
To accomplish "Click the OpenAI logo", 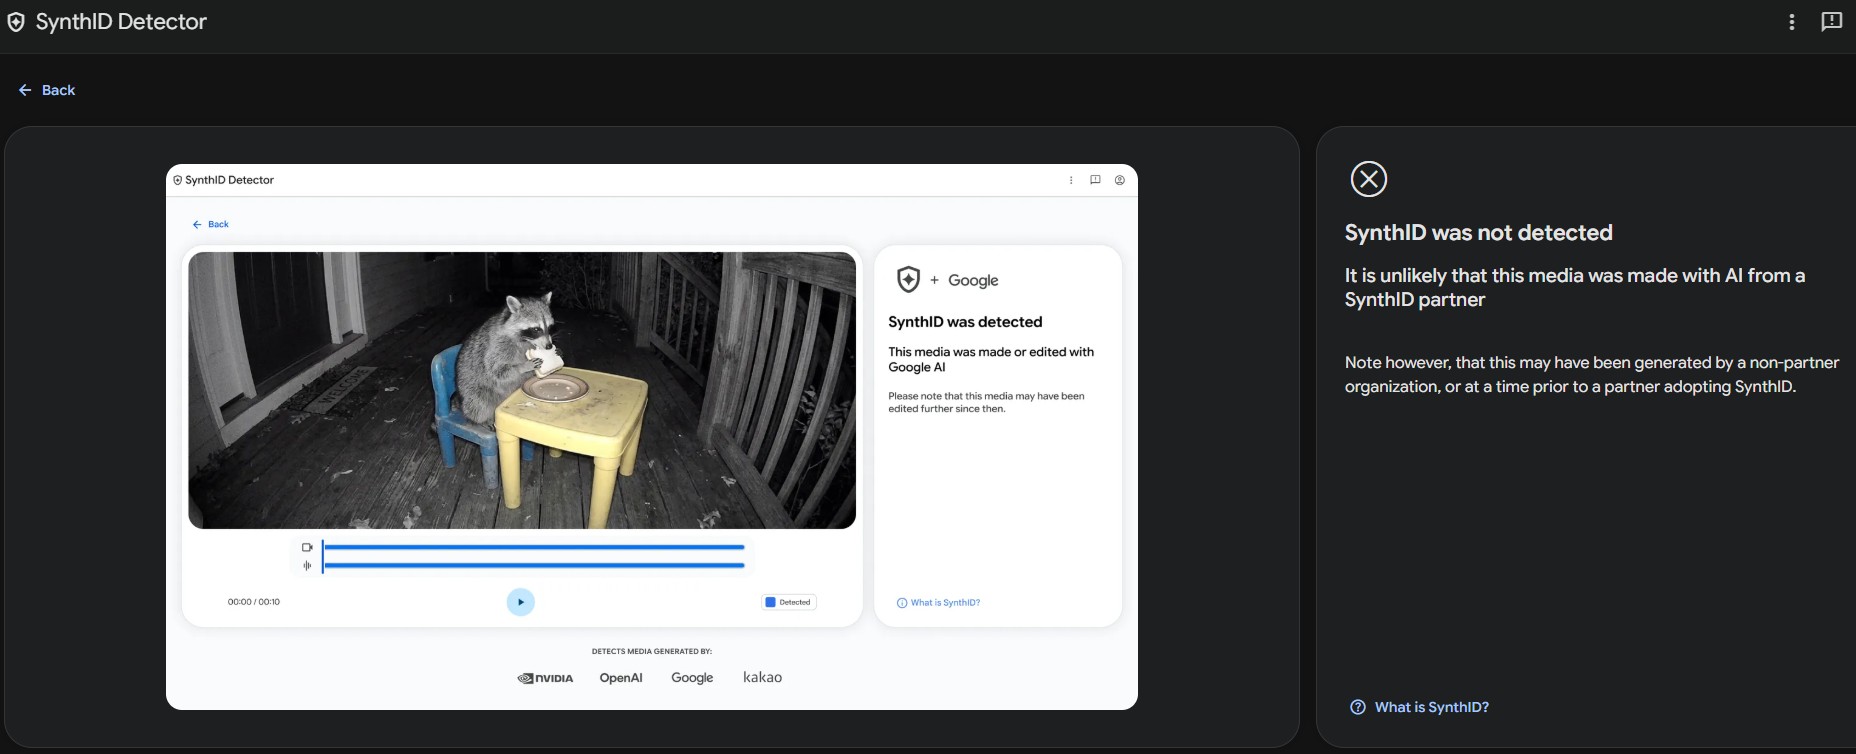I will coord(621,678).
